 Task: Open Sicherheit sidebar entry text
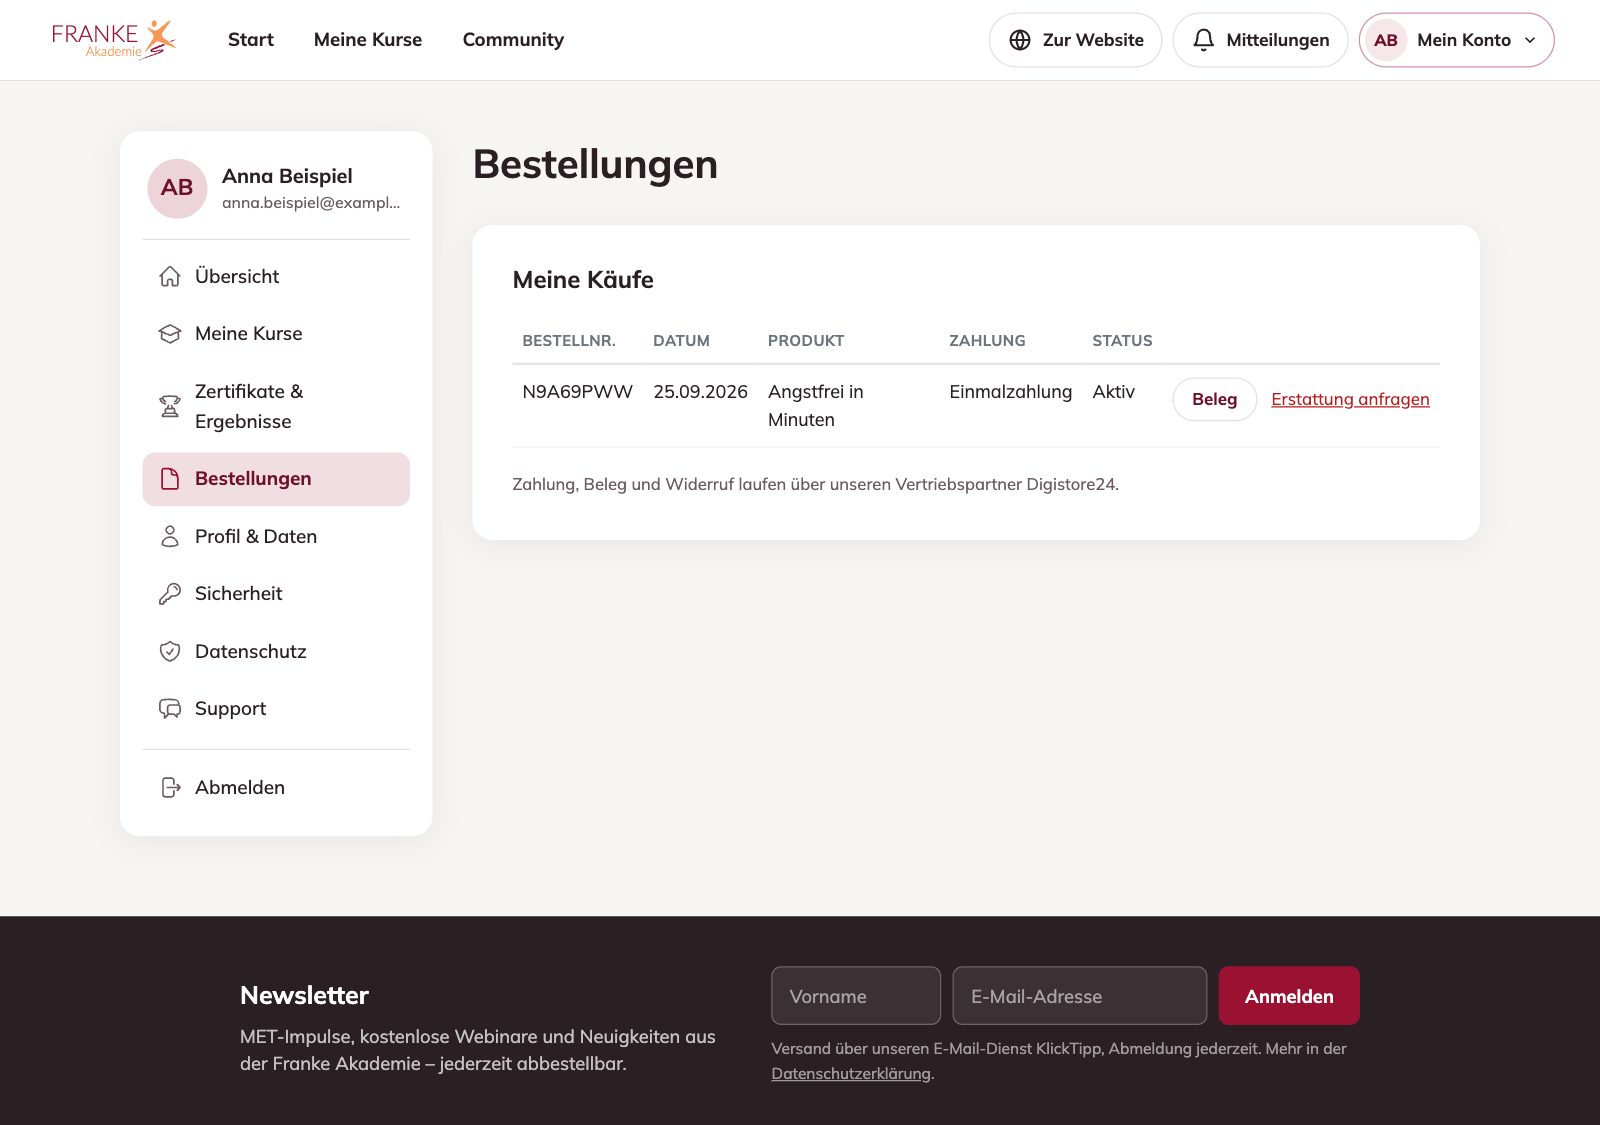[x=239, y=594]
